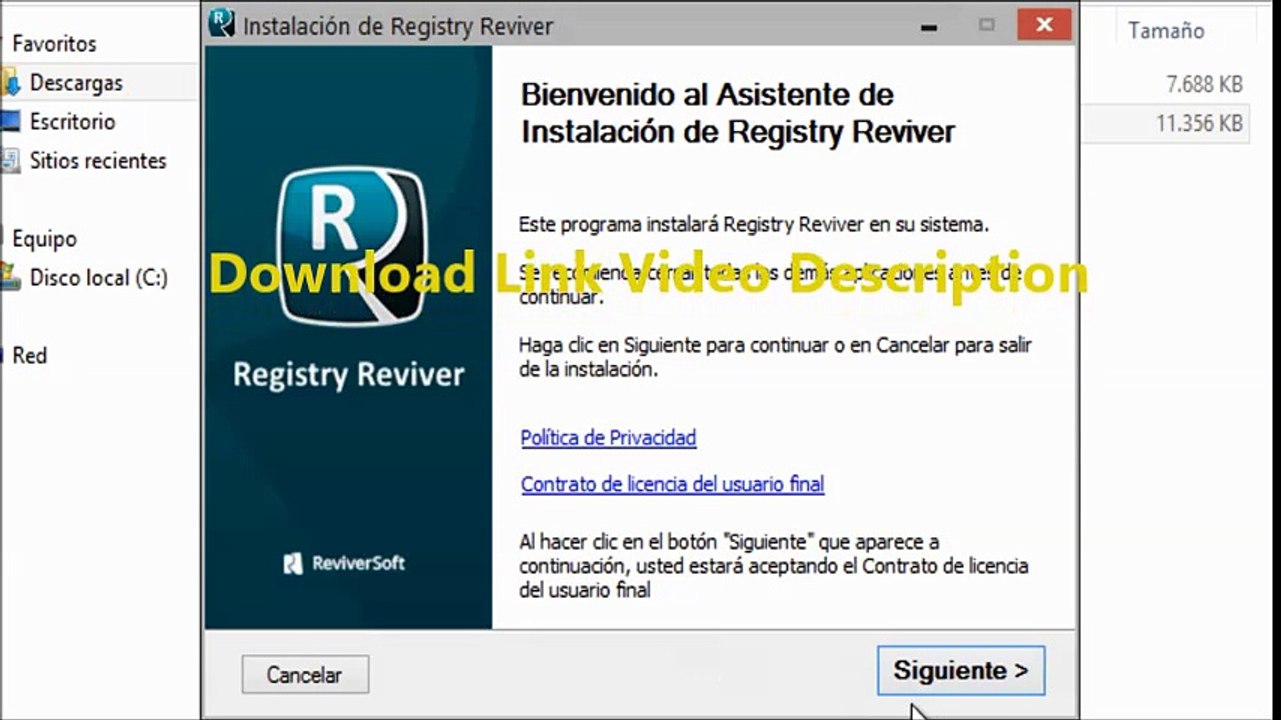Select Descargas in the Explorer sidebar
Viewport: 1281px width, 720px height.
coord(76,83)
